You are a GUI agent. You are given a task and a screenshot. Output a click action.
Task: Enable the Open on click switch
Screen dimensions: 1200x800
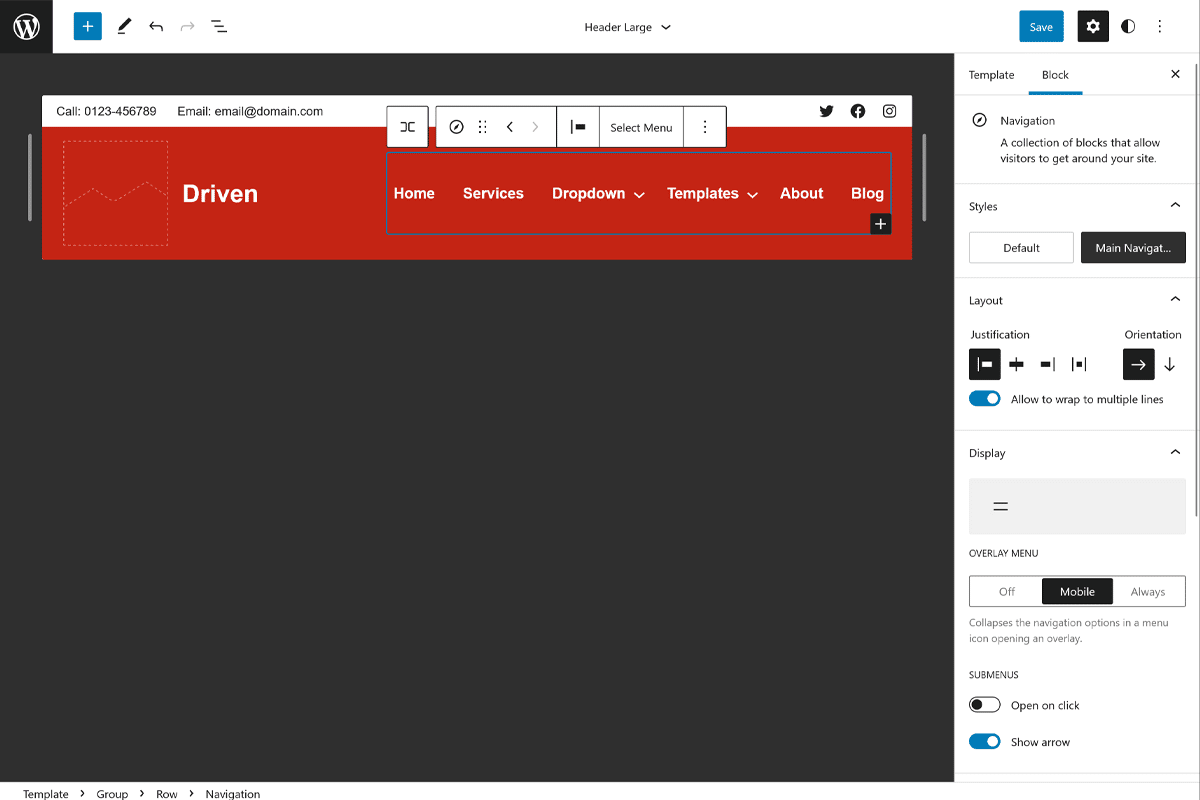click(x=985, y=705)
